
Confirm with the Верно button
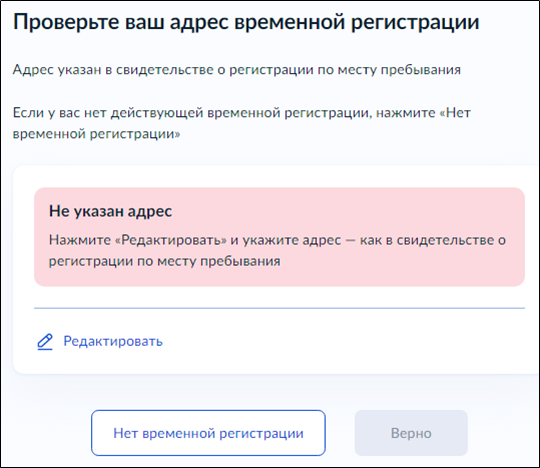click(411, 433)
